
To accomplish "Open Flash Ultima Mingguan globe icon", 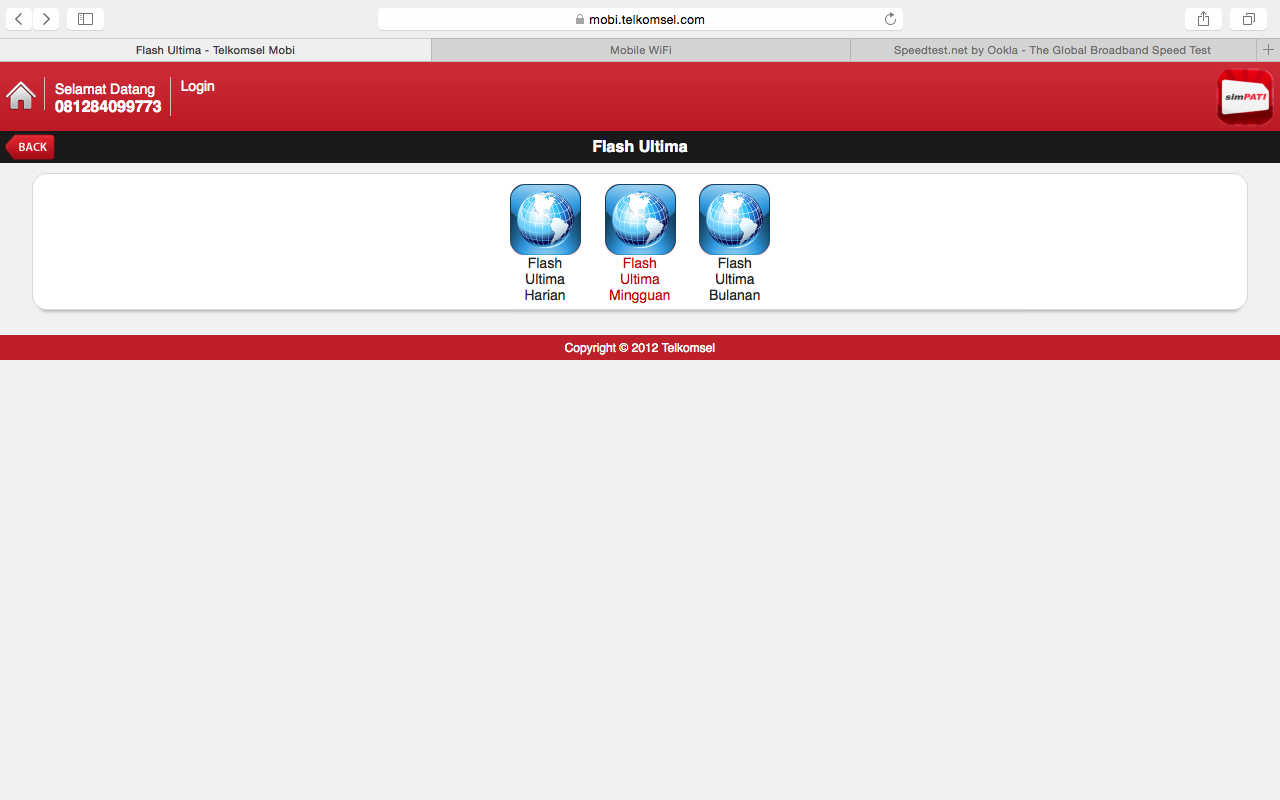I will point(640,219).
